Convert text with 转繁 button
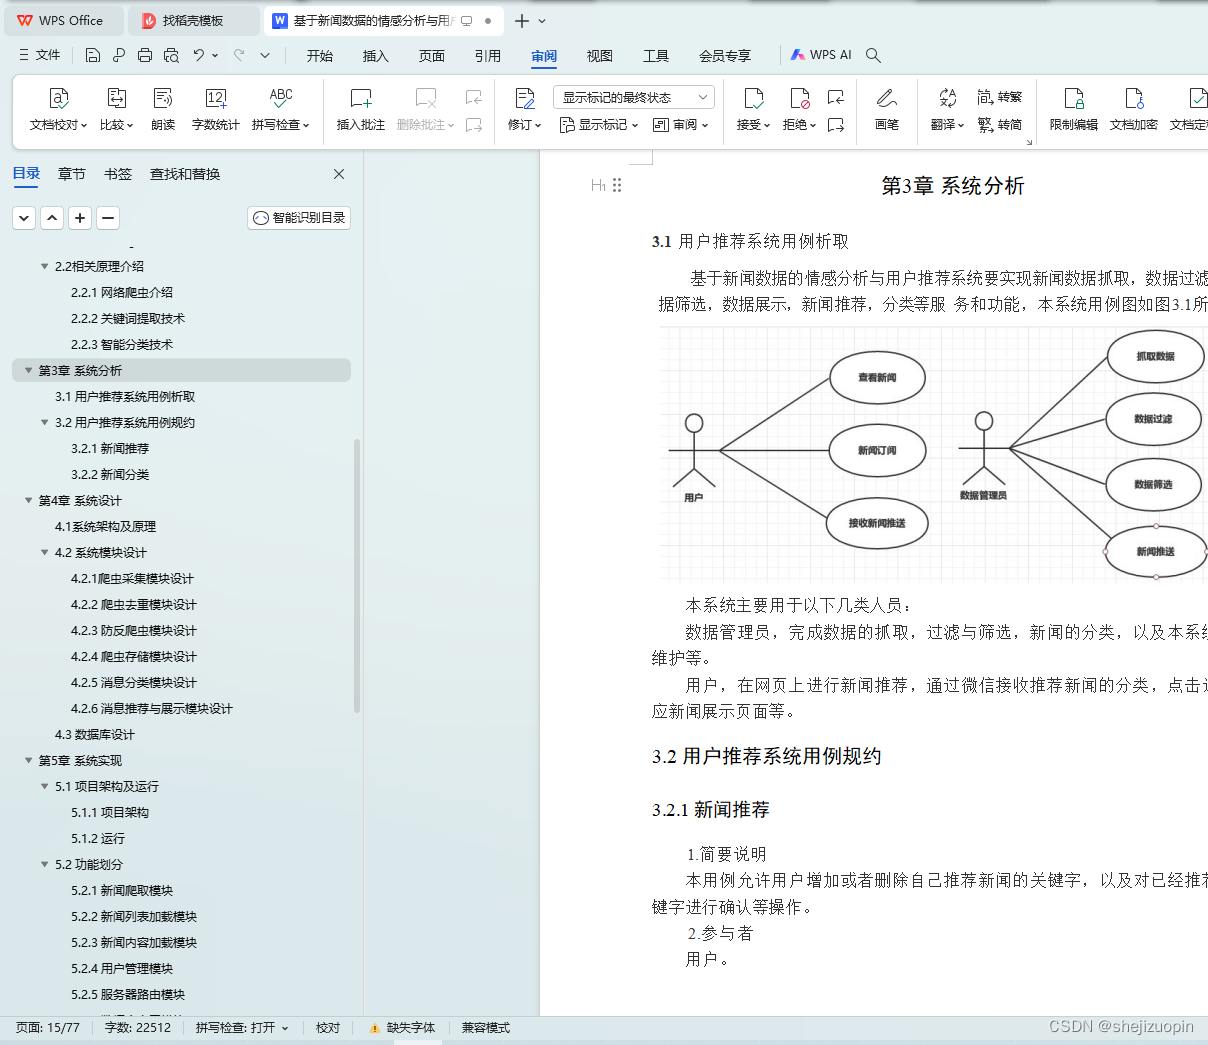Image resolution: width=1208 pixels, height=1045 pixels. pos(1000,97)
